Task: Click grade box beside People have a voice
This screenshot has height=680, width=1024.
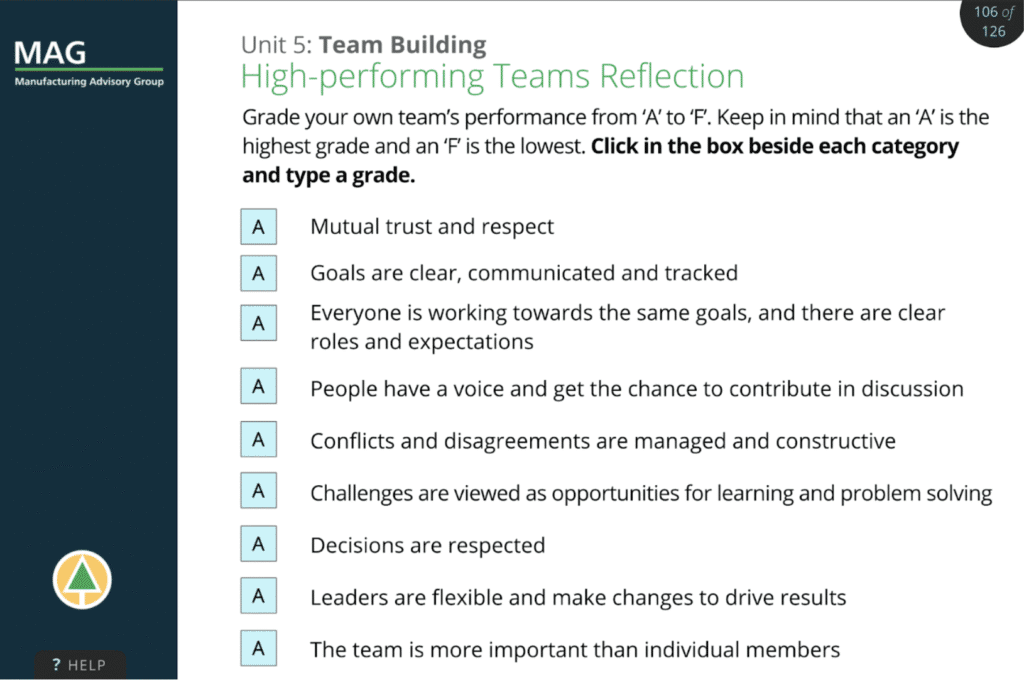Action: click(x=259, y=386)
